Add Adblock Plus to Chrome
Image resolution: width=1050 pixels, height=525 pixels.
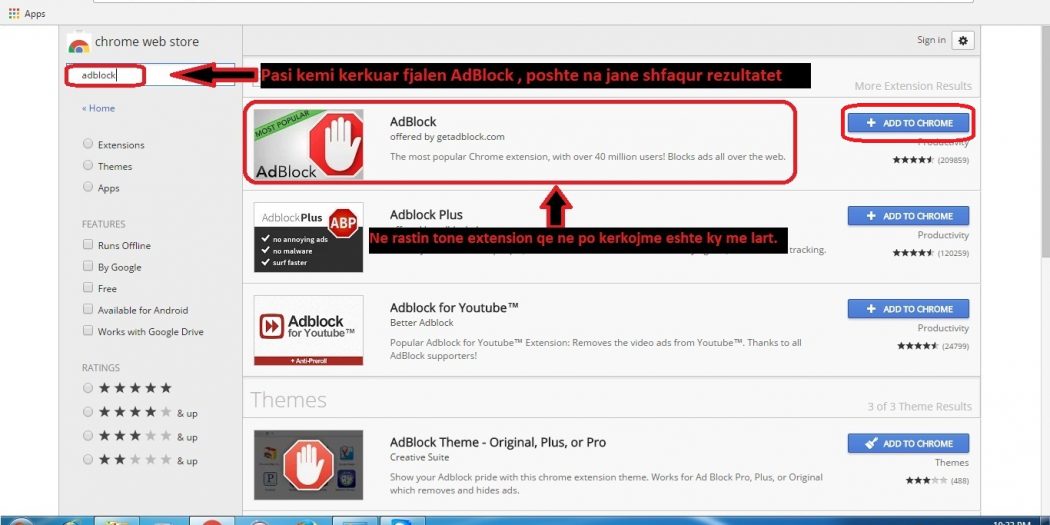(908, 216)
